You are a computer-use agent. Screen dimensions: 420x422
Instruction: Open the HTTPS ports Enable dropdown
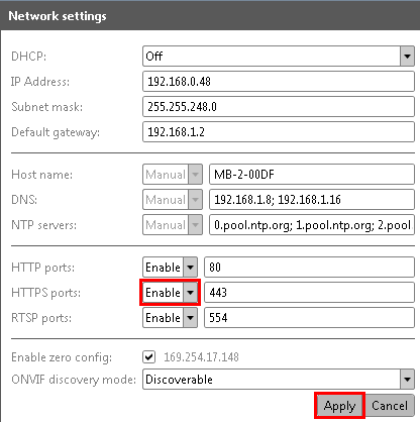(x=170, y=293)
